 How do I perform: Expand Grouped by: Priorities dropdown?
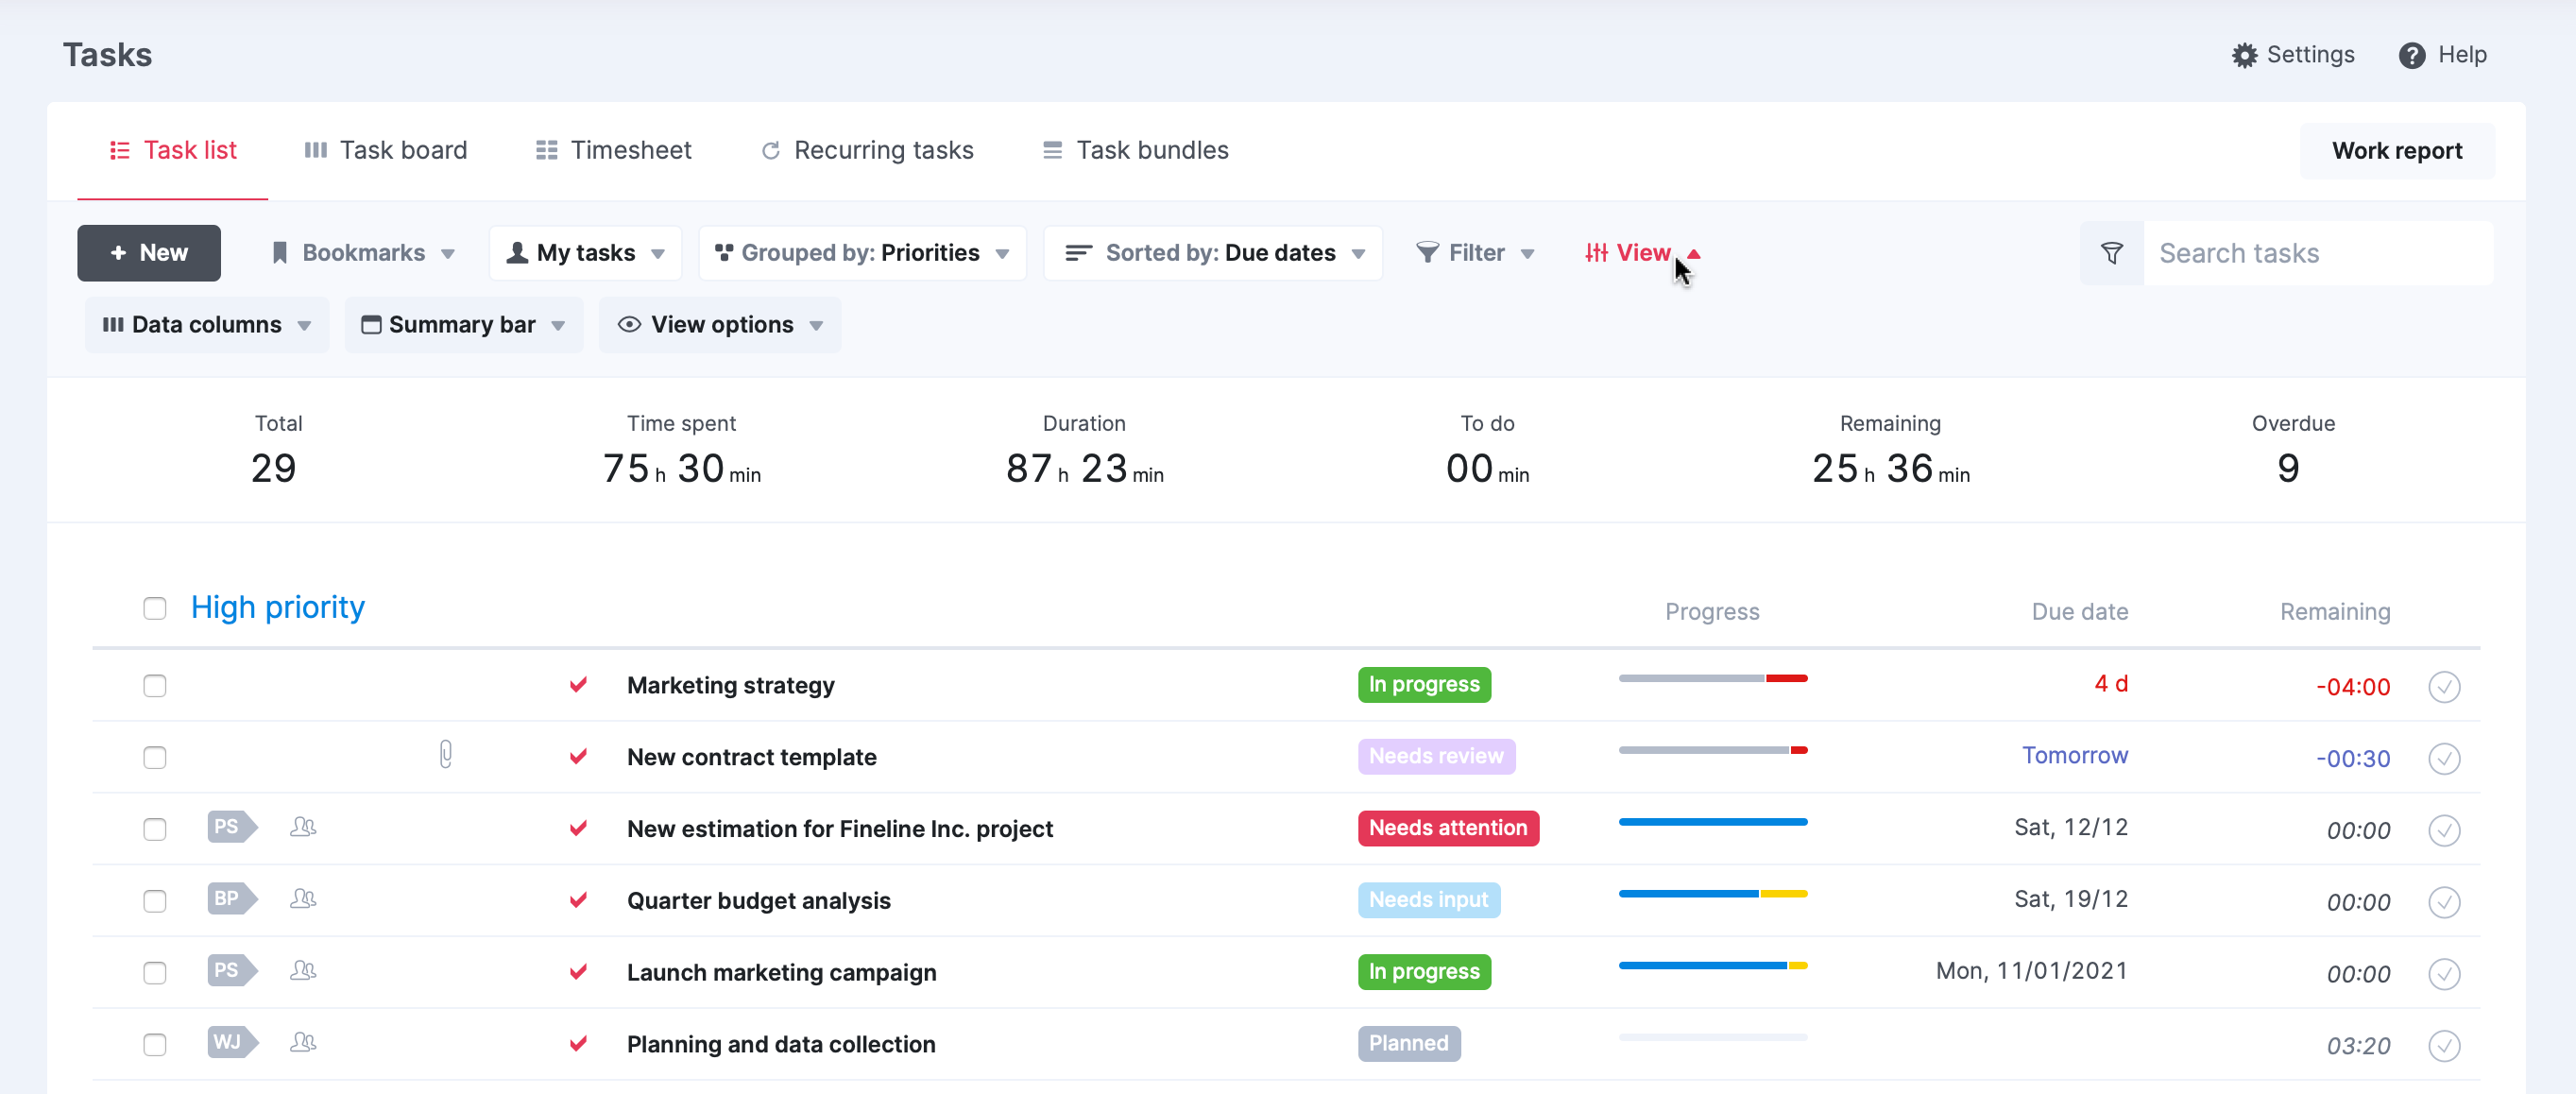(862, 253)
